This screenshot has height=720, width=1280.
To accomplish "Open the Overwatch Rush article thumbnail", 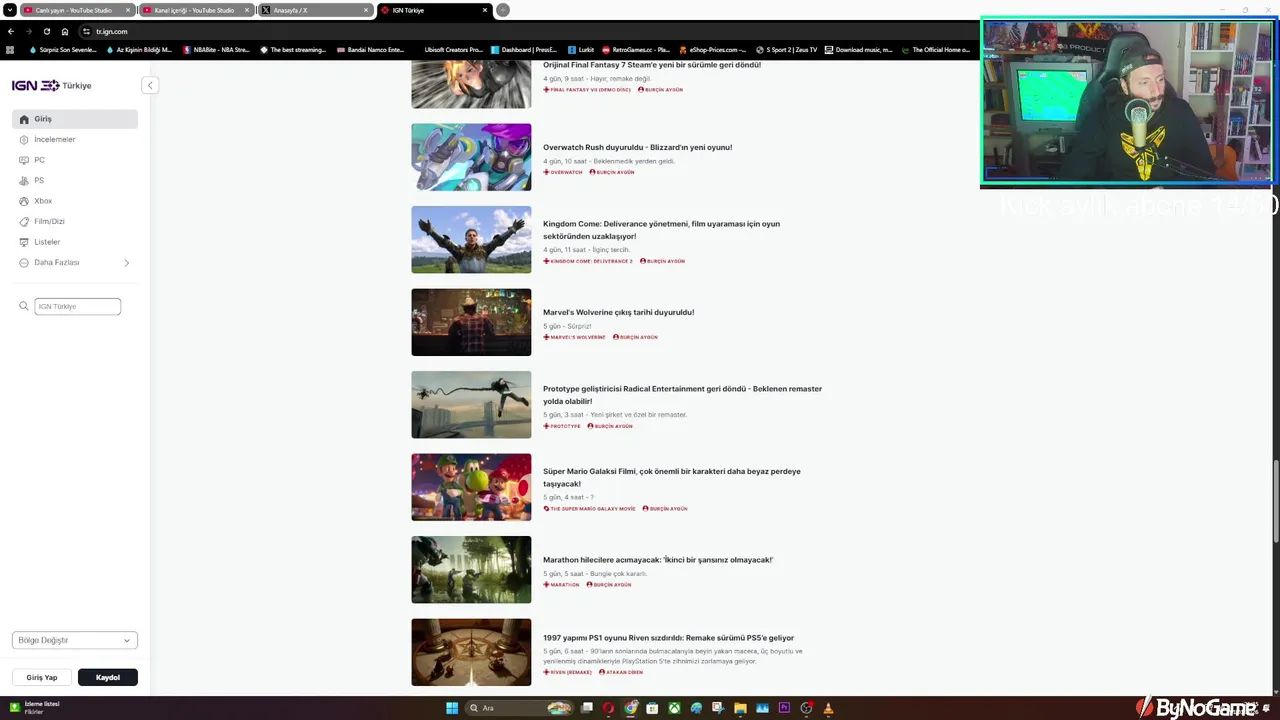I will click(x=471, y=157).
